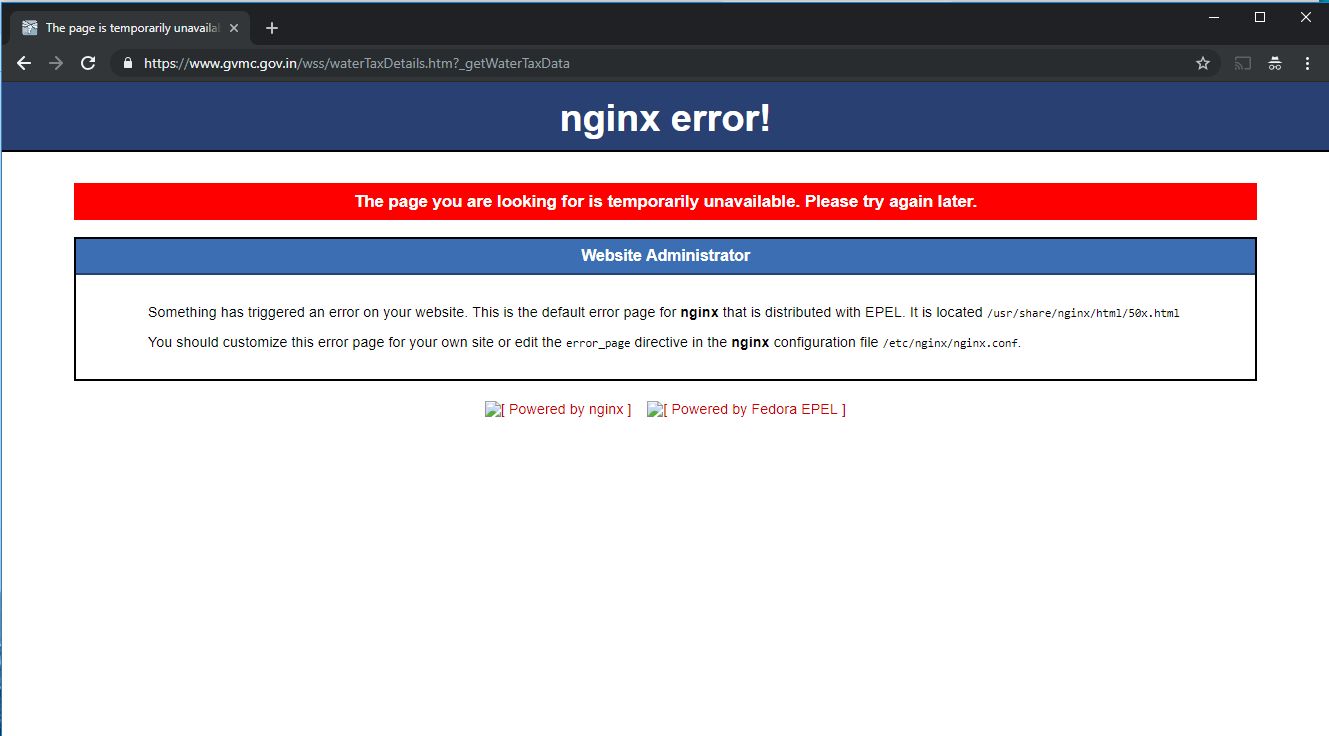Reload the current page
1329x736 pixels.
pos(88,63)
